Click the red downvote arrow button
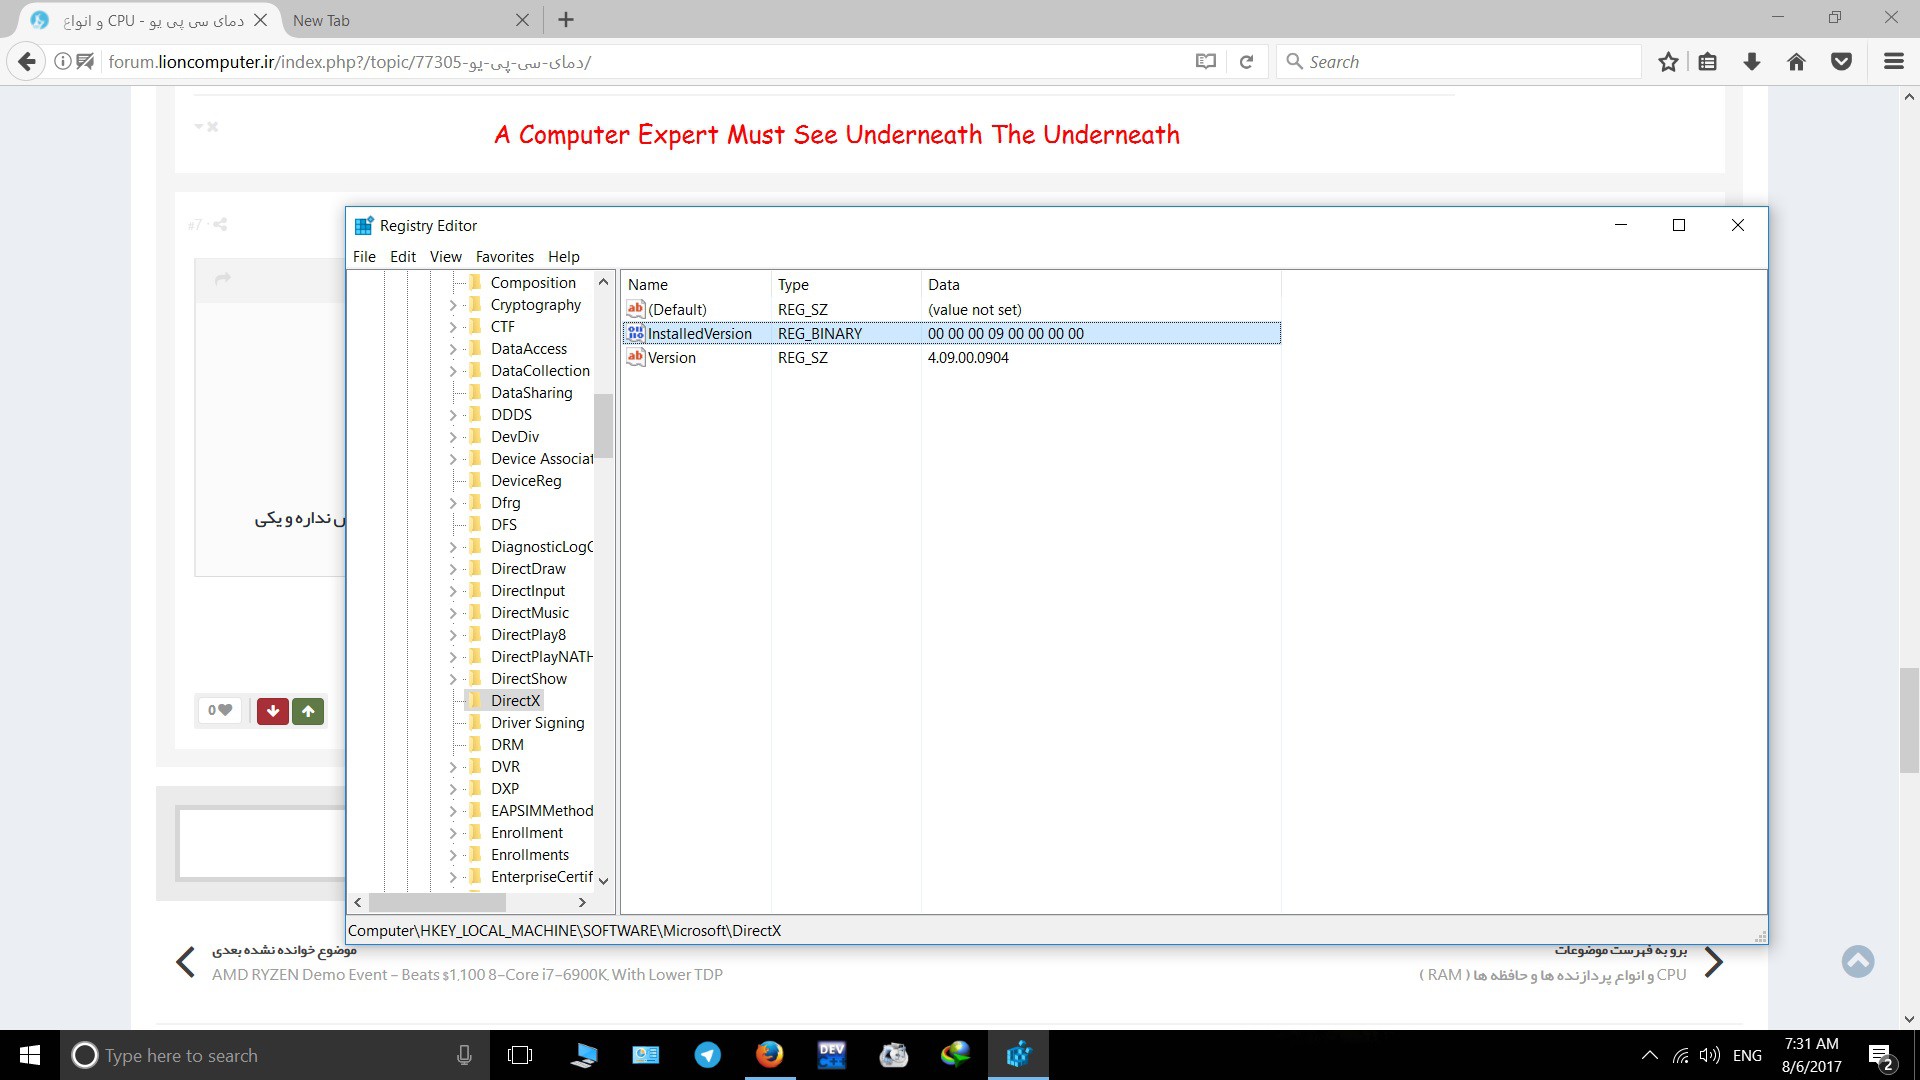This screenshot has width=1920, height=1080. pos(272,711)
